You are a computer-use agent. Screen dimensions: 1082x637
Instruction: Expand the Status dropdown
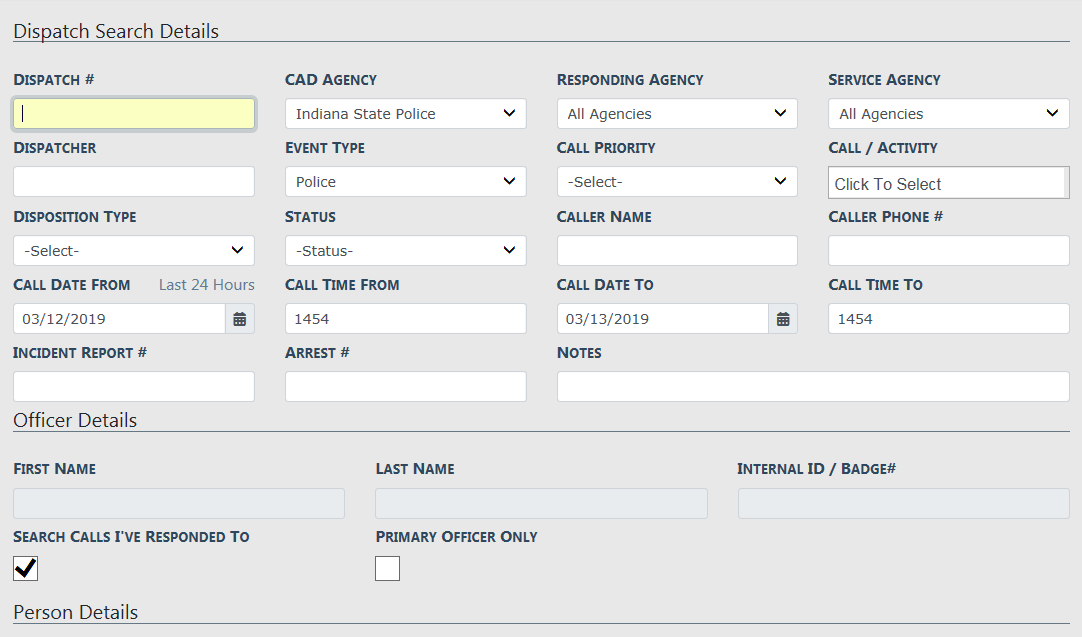405,250
